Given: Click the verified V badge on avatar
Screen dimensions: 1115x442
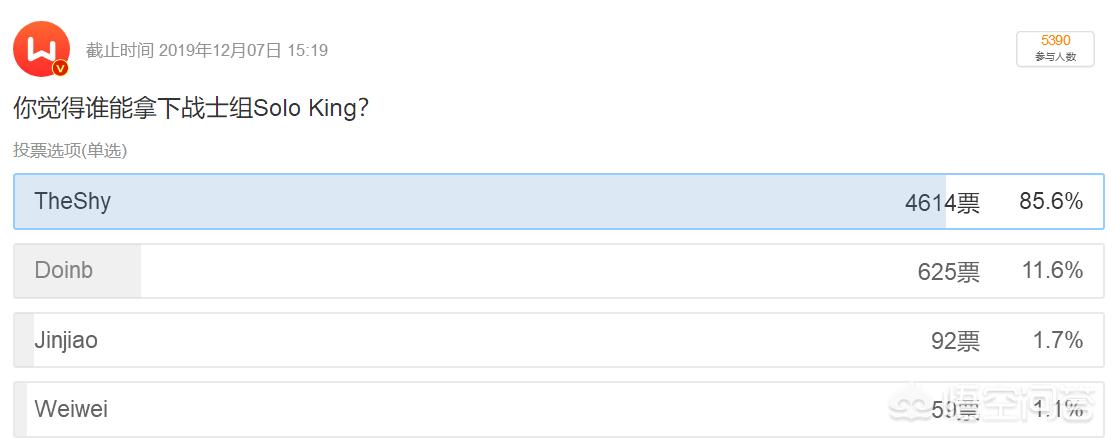Looking at the screenshot, I should pos(60,68).
